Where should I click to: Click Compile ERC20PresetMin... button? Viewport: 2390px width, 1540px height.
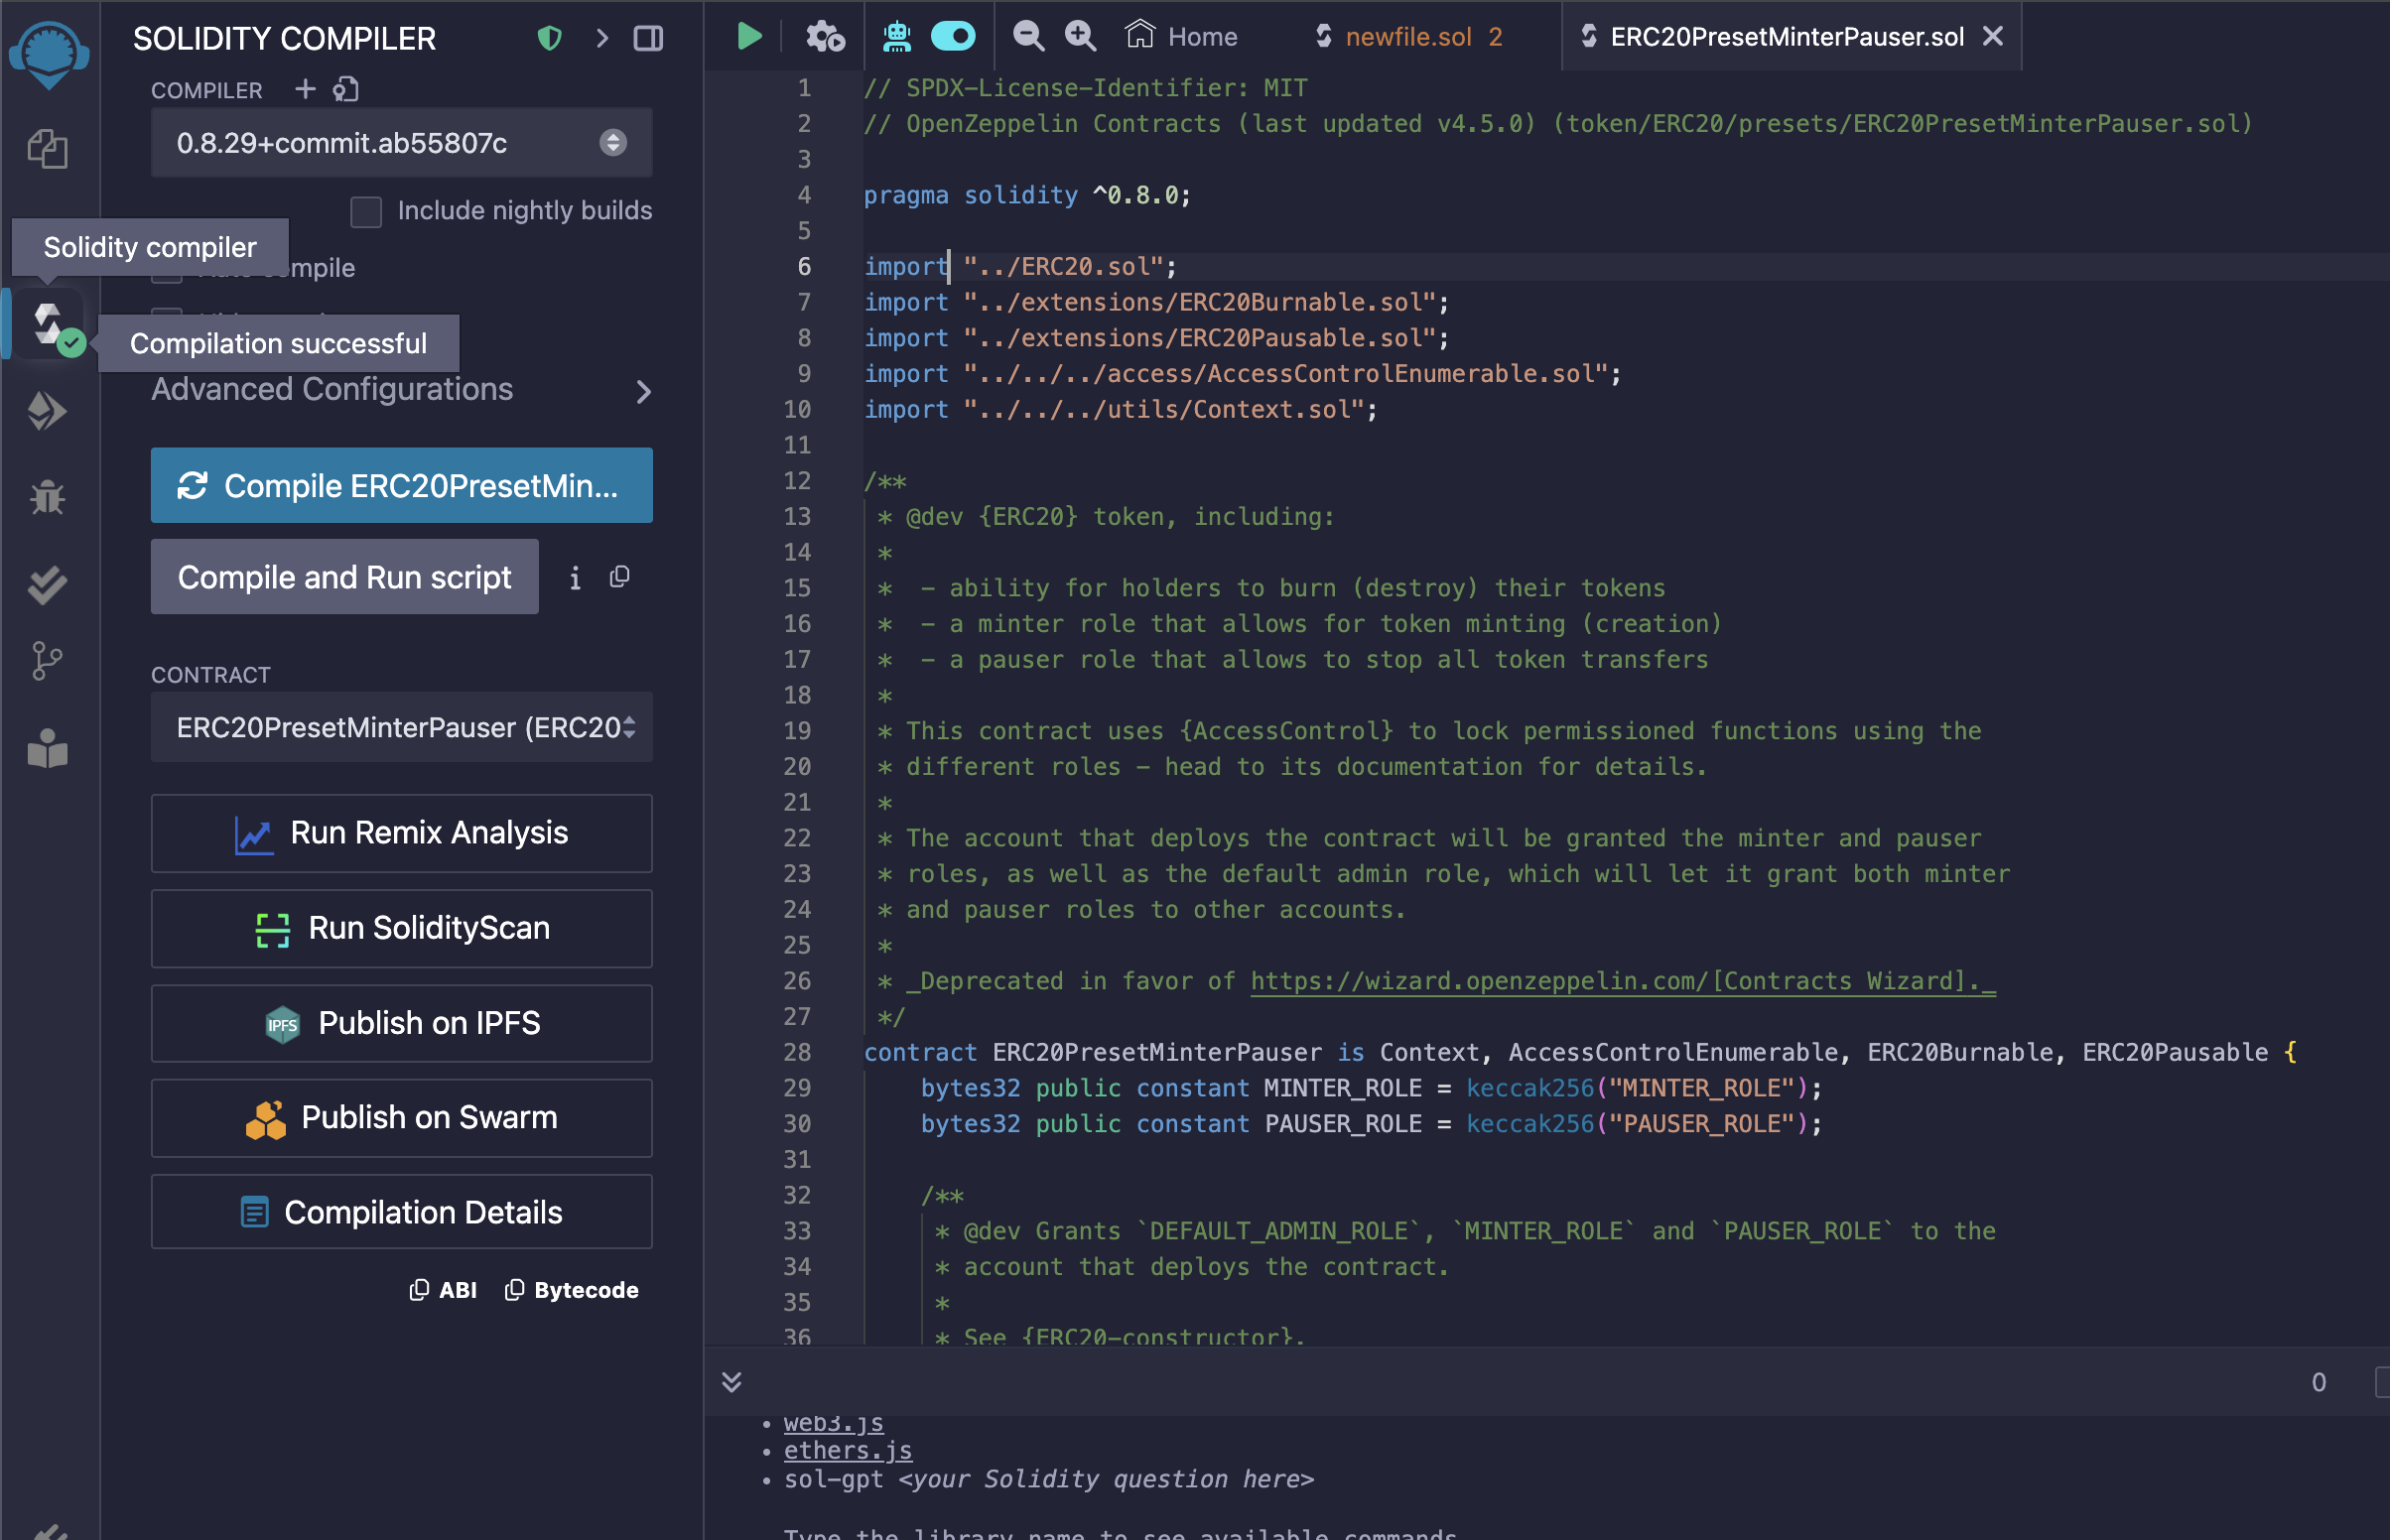(401, 486)
